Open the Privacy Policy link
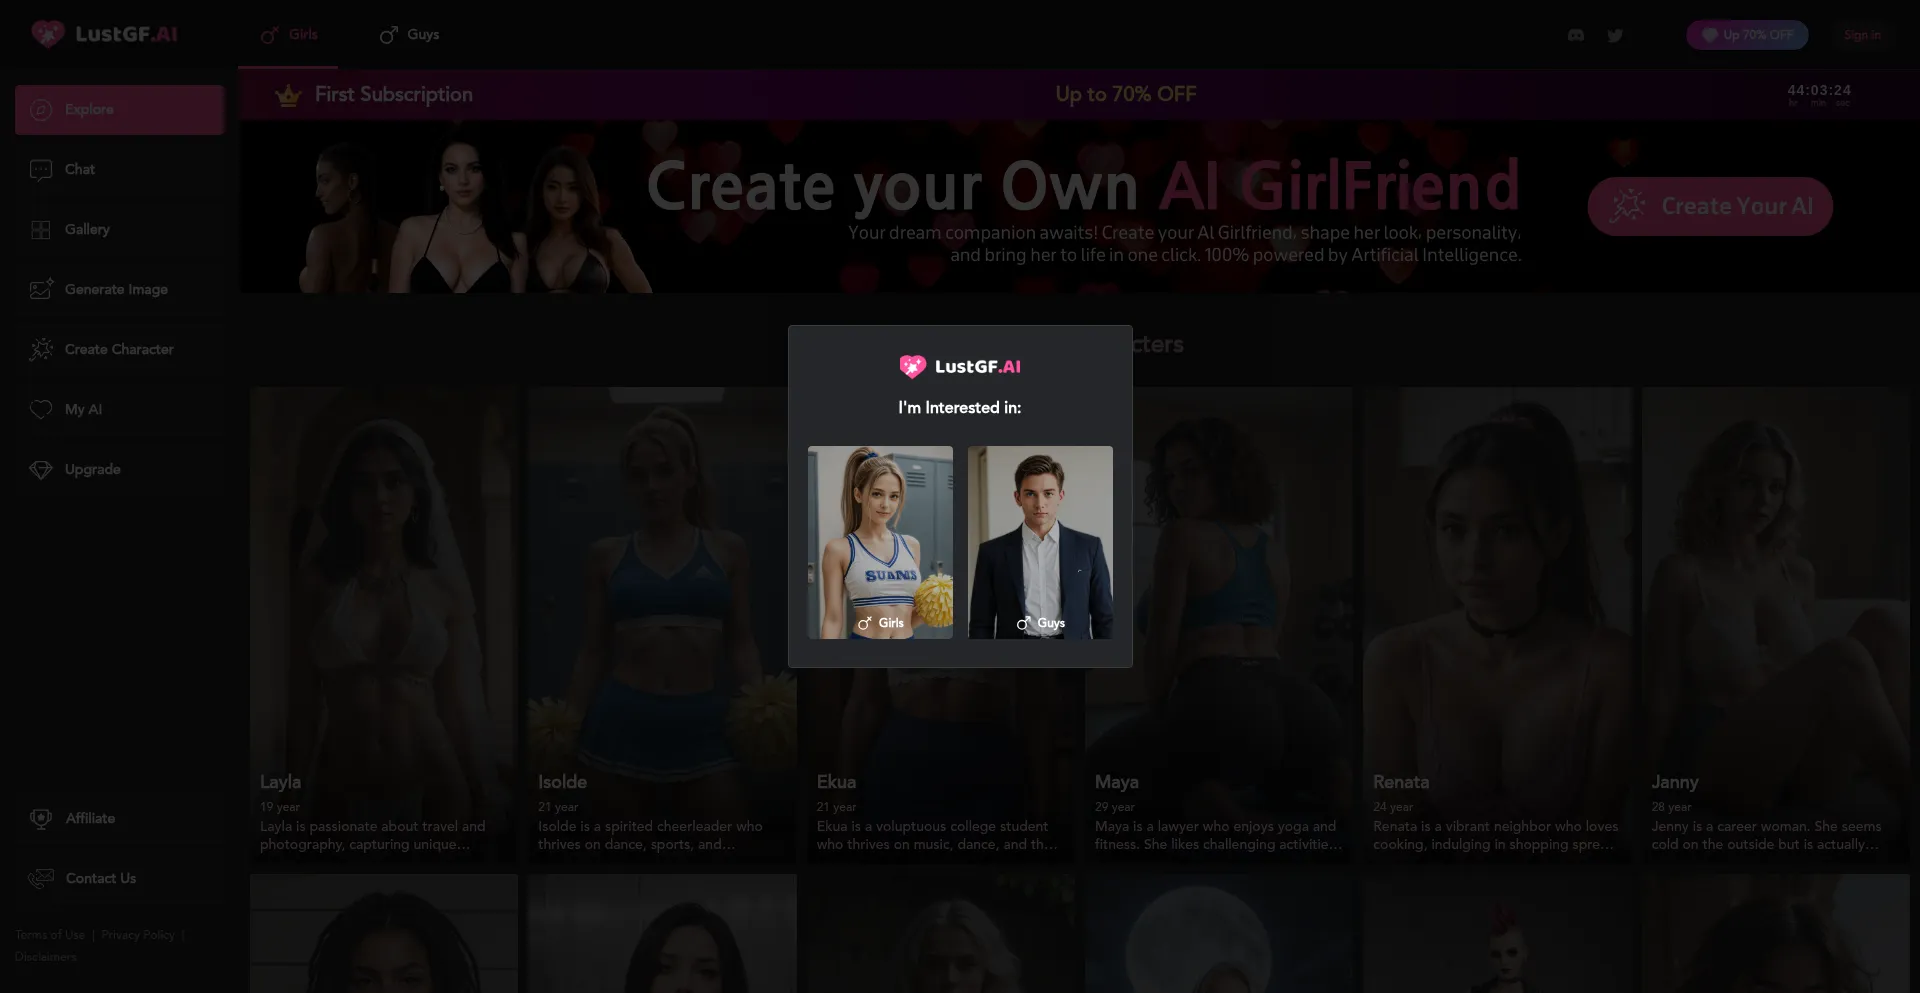1920x993 pixels. coord(138,935)
